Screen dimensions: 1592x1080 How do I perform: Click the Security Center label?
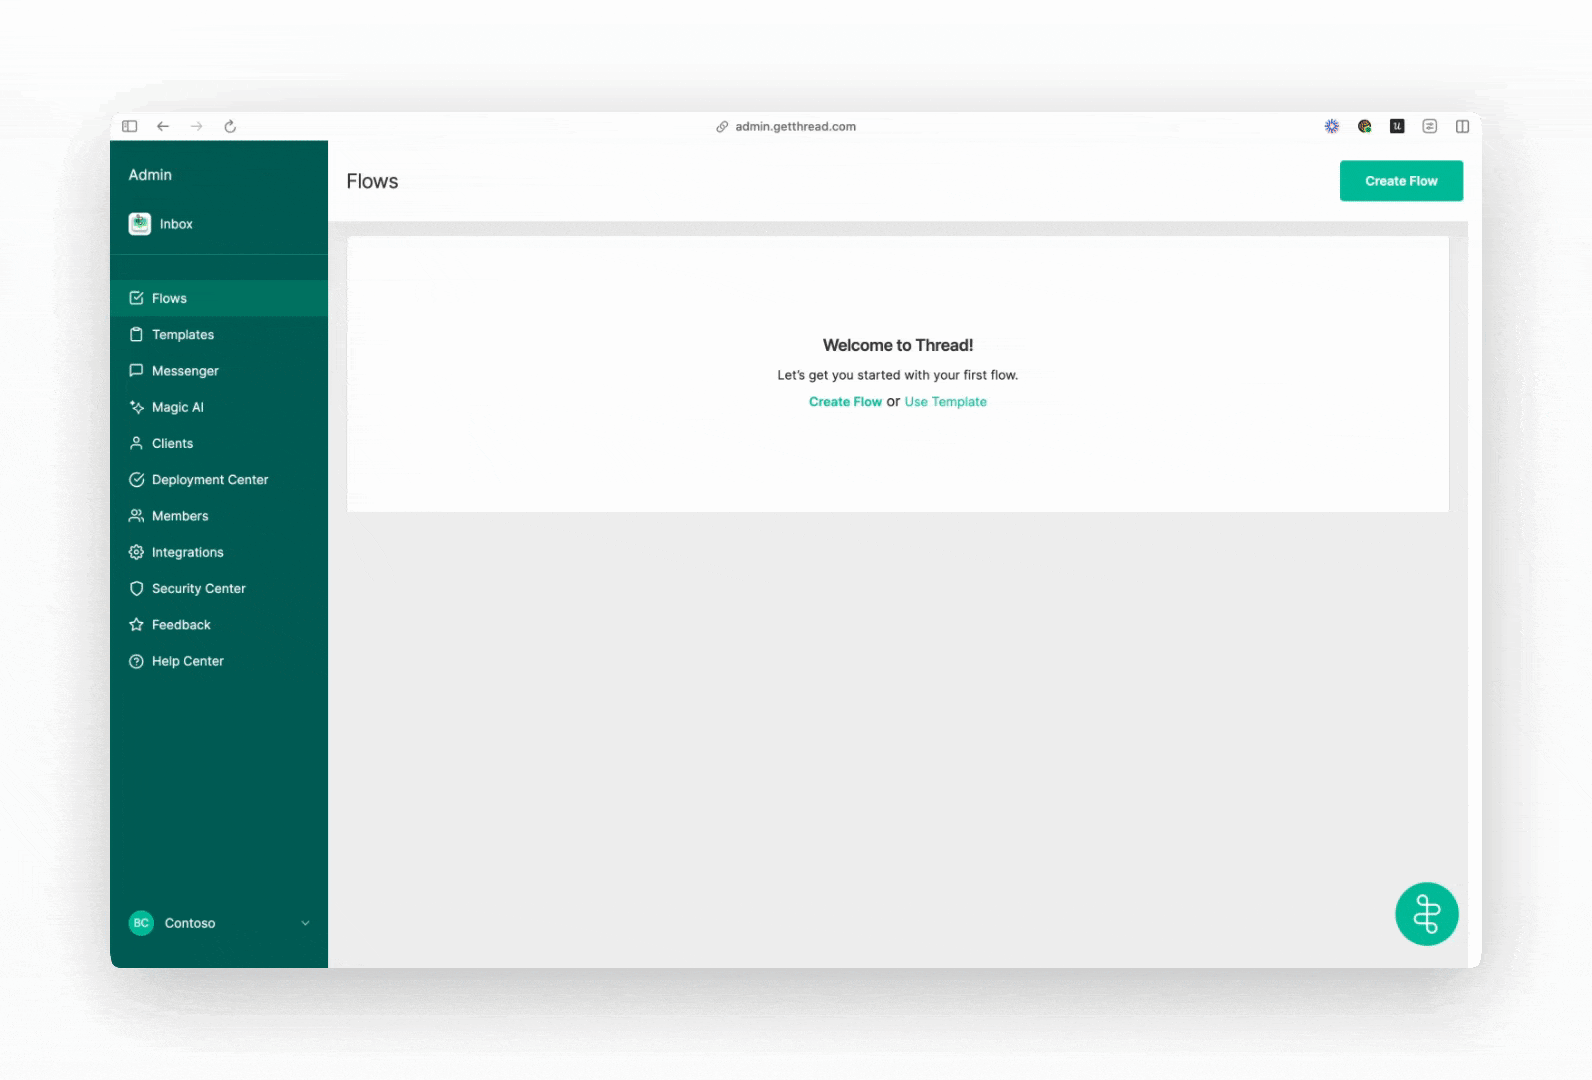199,589
